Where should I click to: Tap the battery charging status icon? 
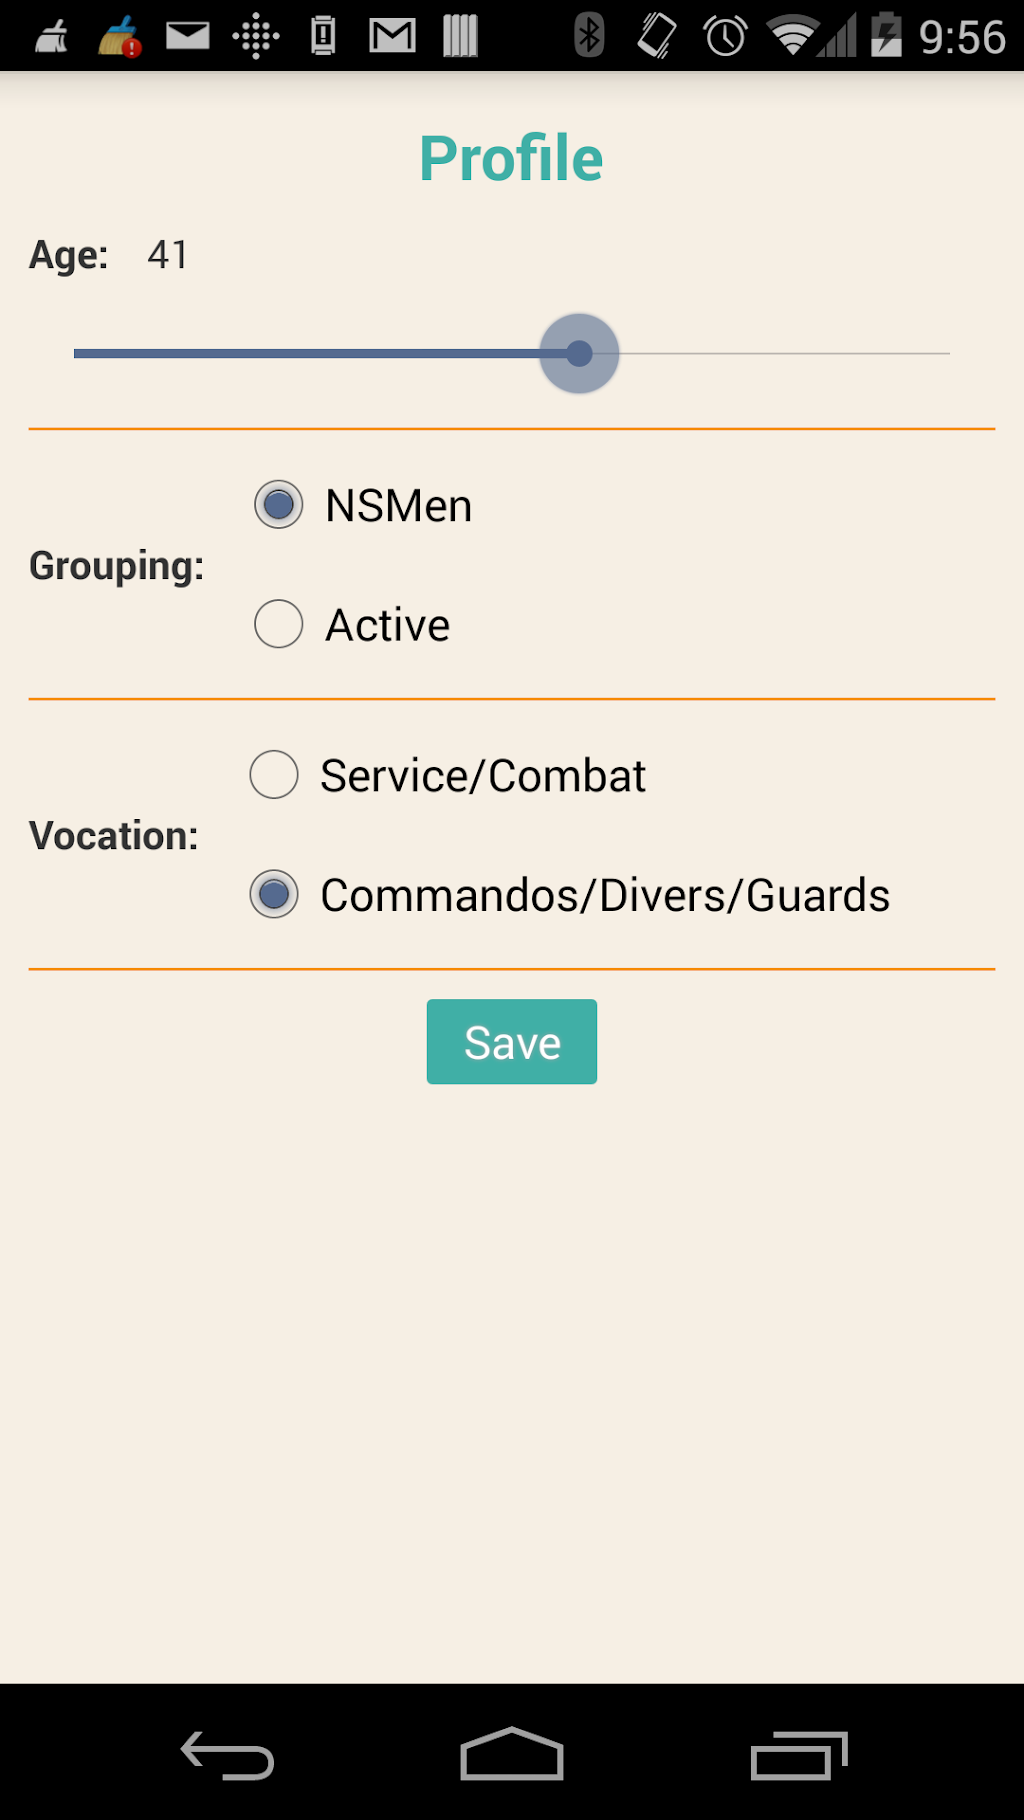point(886,36)
